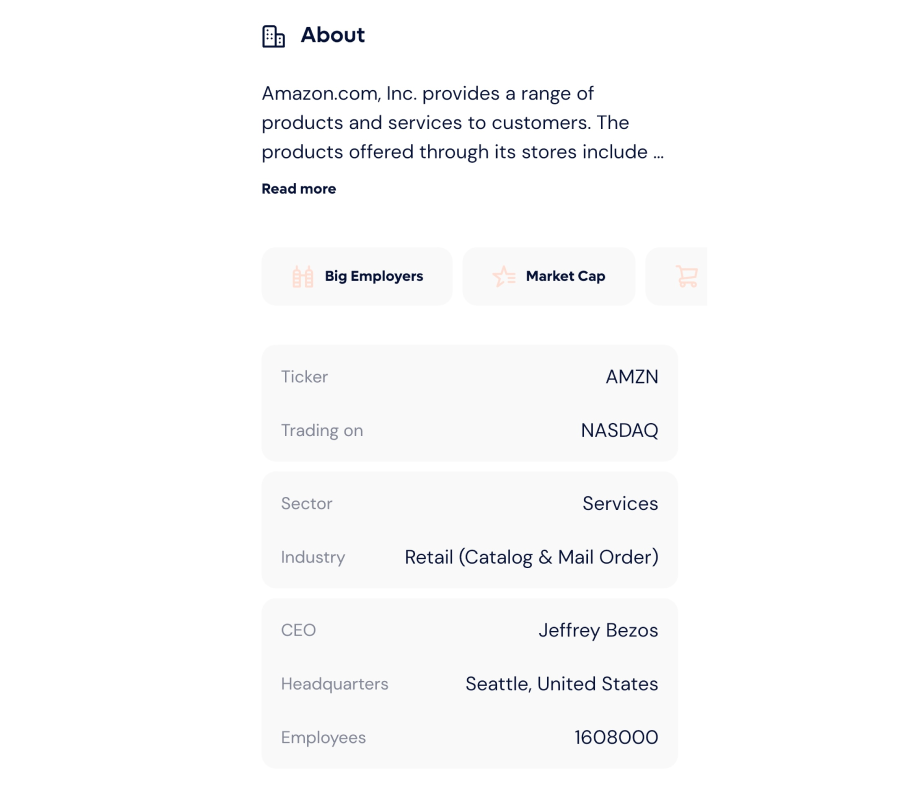This screenshot has height=787, width=901.
Task: Click the AMZN ticker value
Action: pos(632,377)
